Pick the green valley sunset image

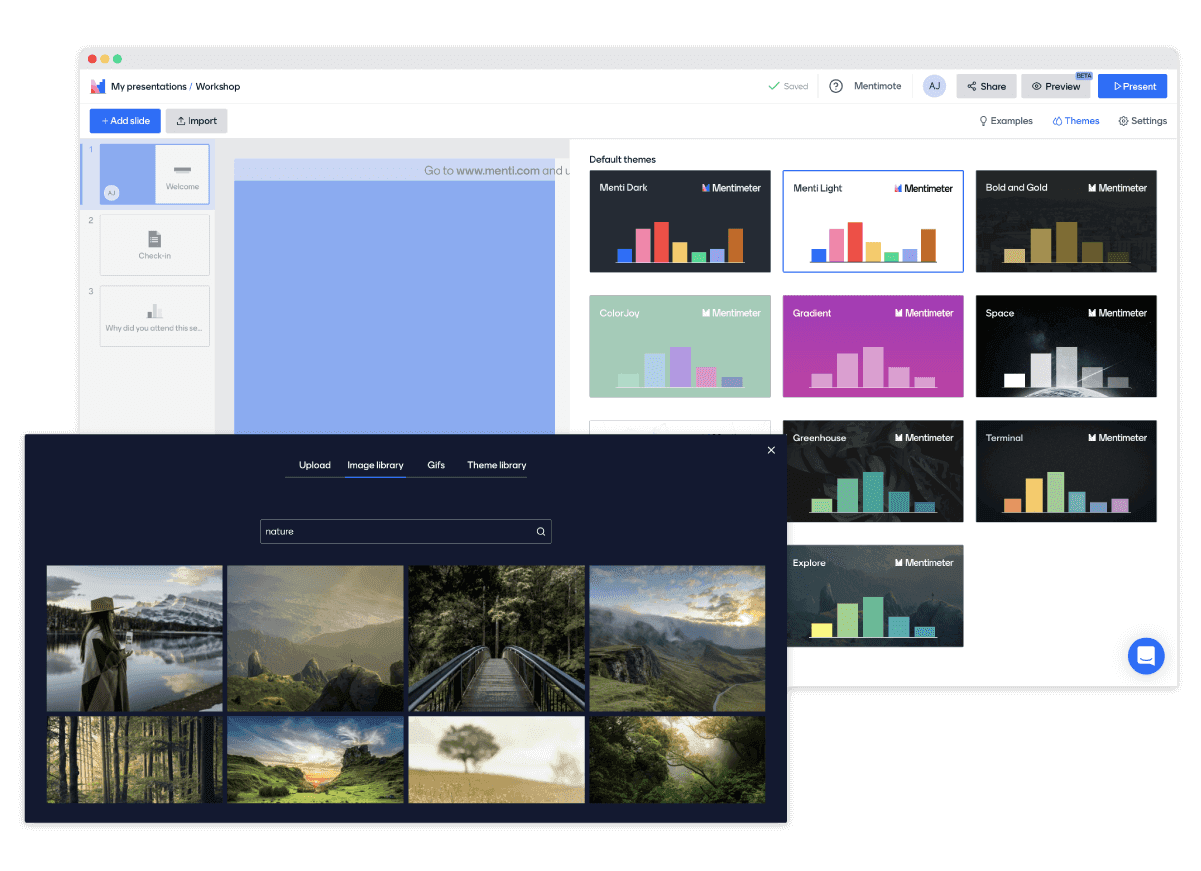[316, 759]
